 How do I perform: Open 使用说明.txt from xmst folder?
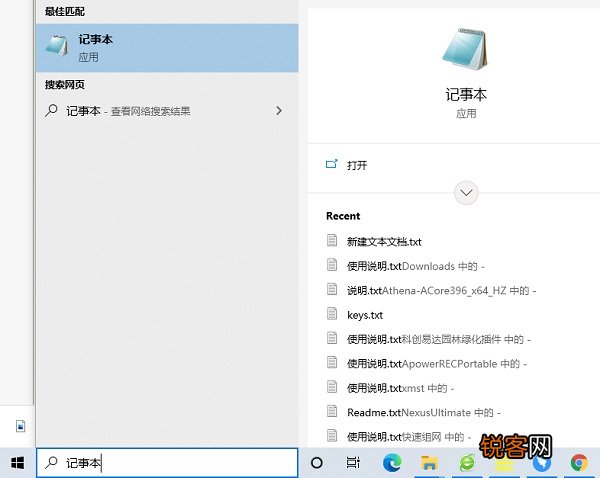pyautogui.click(x=400, y=388)
